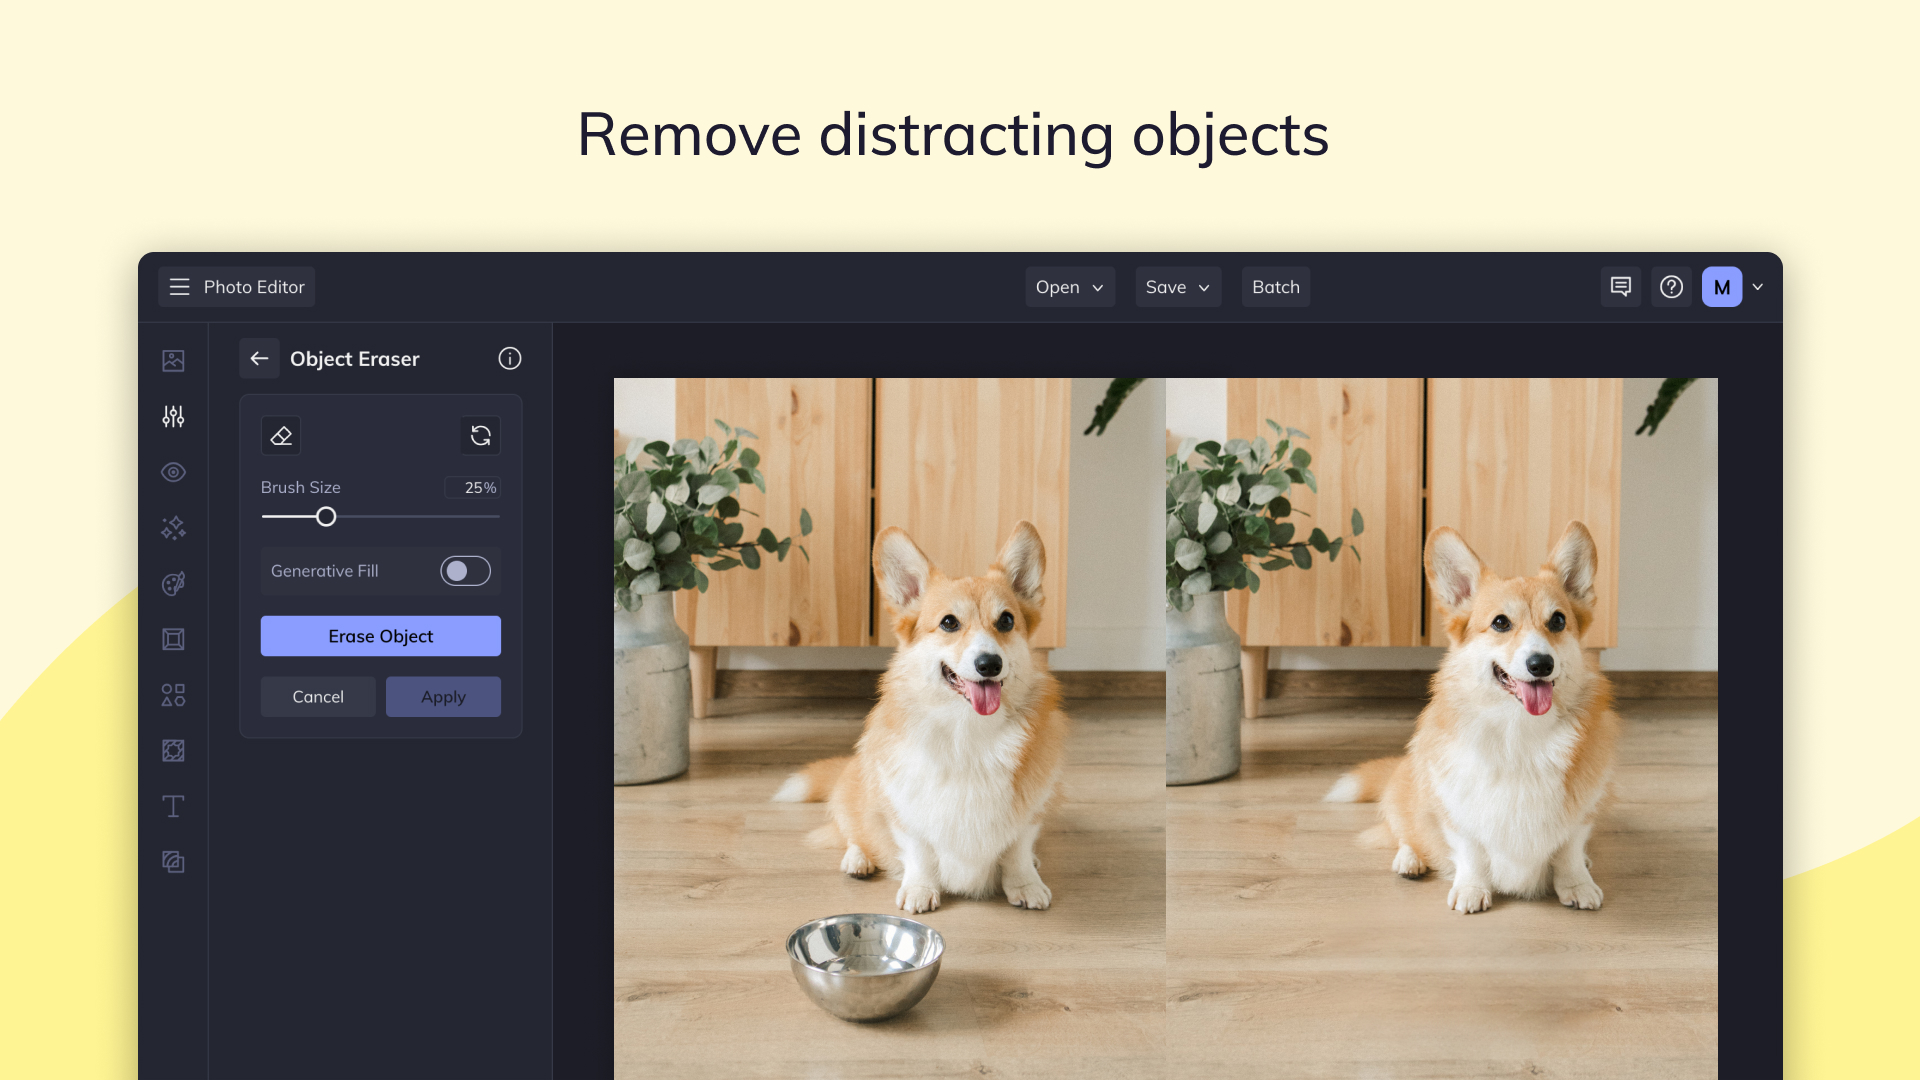Select the Edit sliders sidebar icon
This screenshot has width=1920, height=1080.
[x=173, y=416]
